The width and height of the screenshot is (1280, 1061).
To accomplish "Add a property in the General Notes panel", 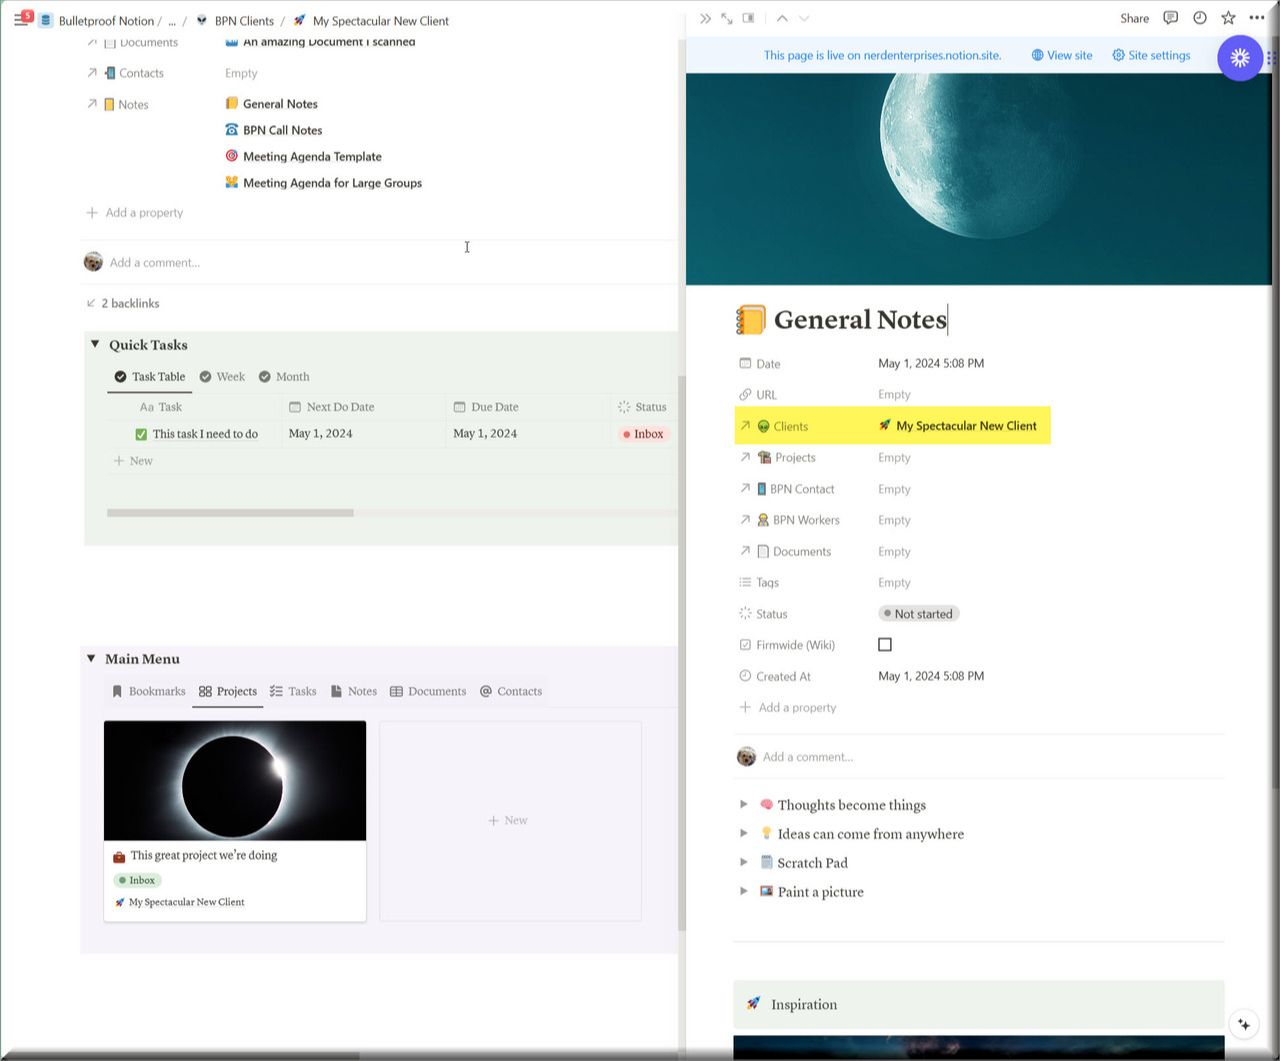I will (x=788, y=707).
